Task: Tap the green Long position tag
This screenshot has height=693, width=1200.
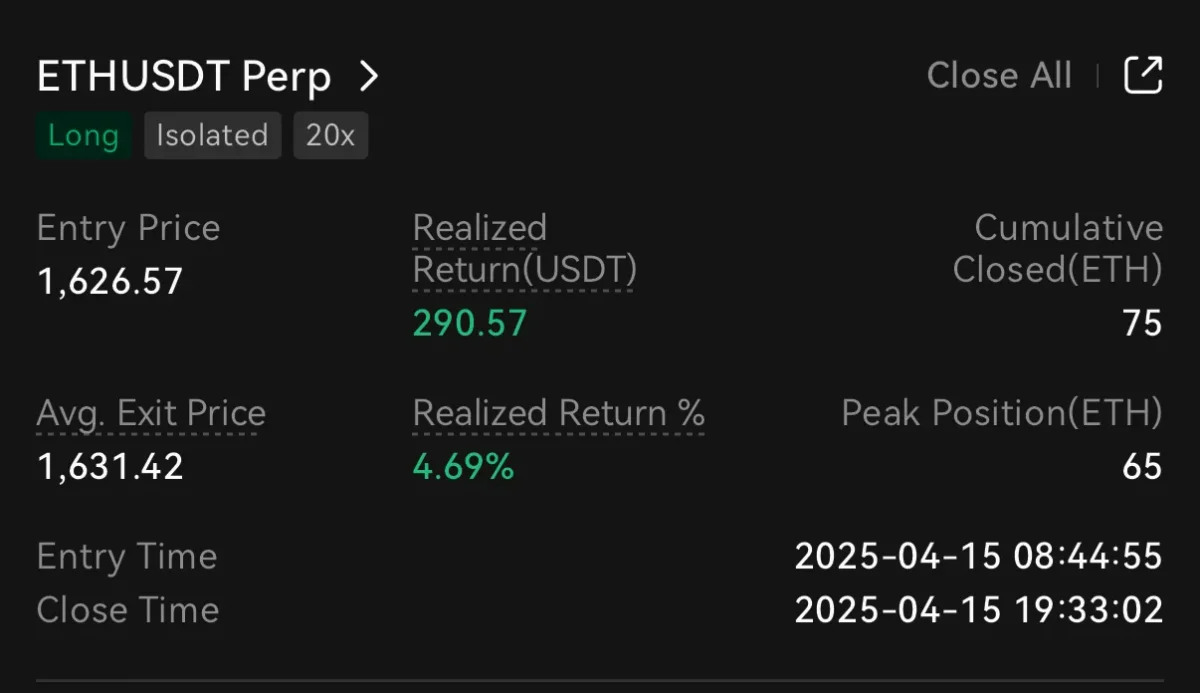Action: (83, 136)
